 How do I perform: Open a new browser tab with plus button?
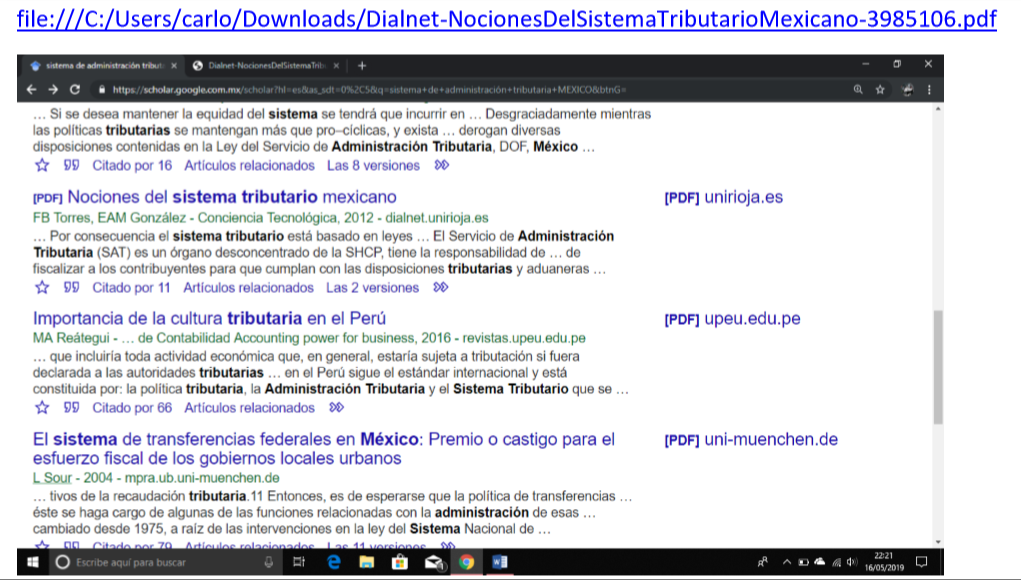(361, 66)
